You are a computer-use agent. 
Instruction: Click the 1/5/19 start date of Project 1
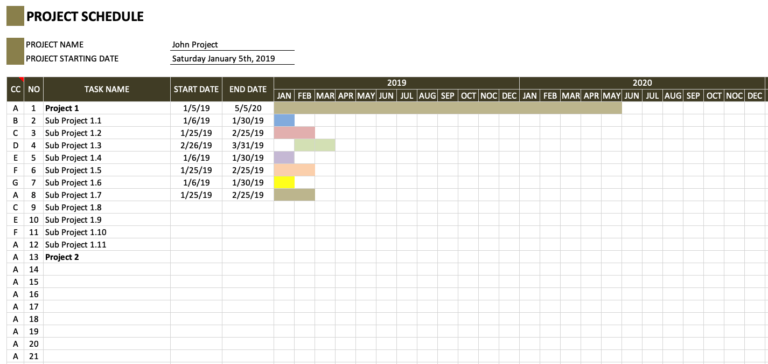click(196, 108)
